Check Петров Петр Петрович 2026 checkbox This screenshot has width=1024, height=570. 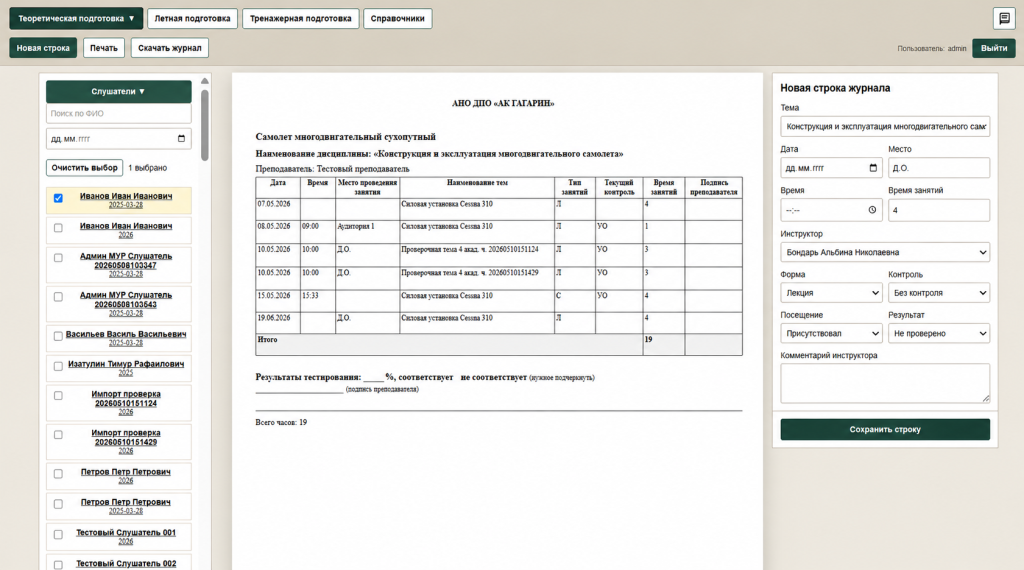tap(58, 474)
